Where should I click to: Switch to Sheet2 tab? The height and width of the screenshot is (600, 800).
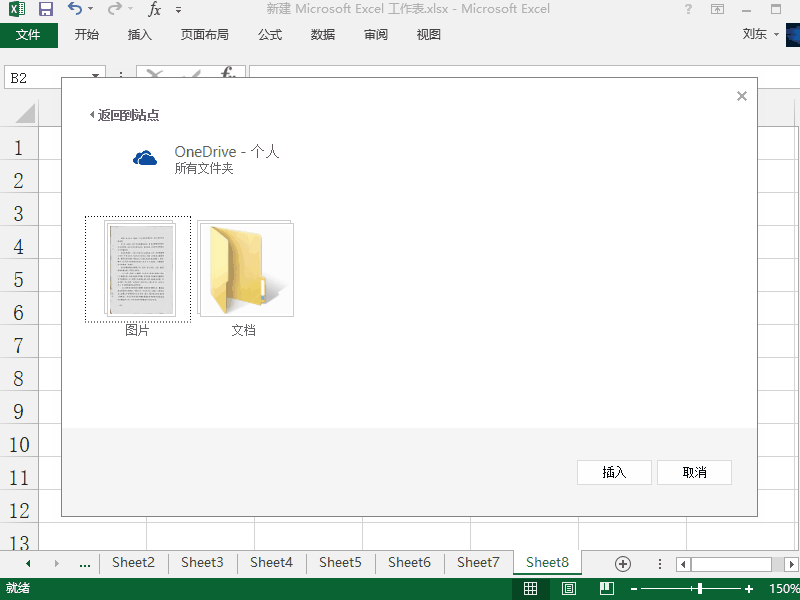pyautogui.click(x=133, y=563)
